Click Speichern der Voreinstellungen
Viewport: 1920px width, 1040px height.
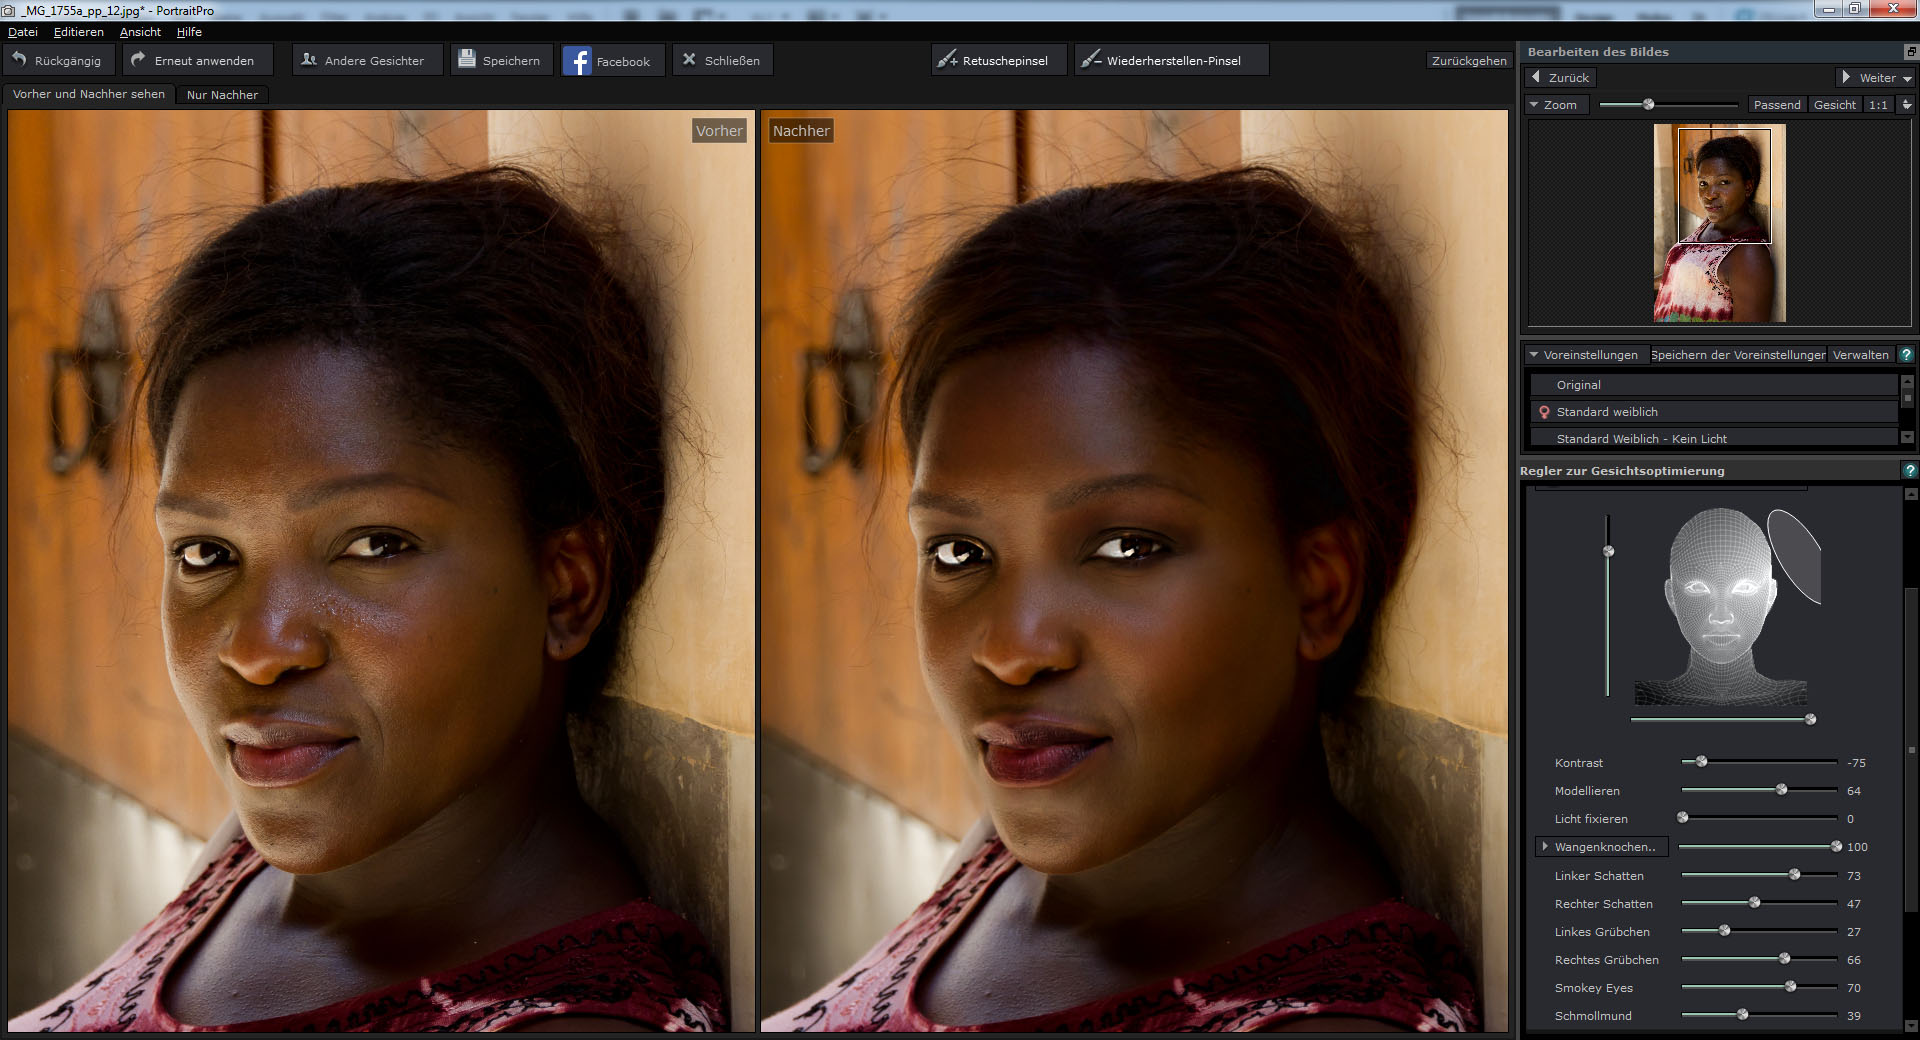point(1738,355)
